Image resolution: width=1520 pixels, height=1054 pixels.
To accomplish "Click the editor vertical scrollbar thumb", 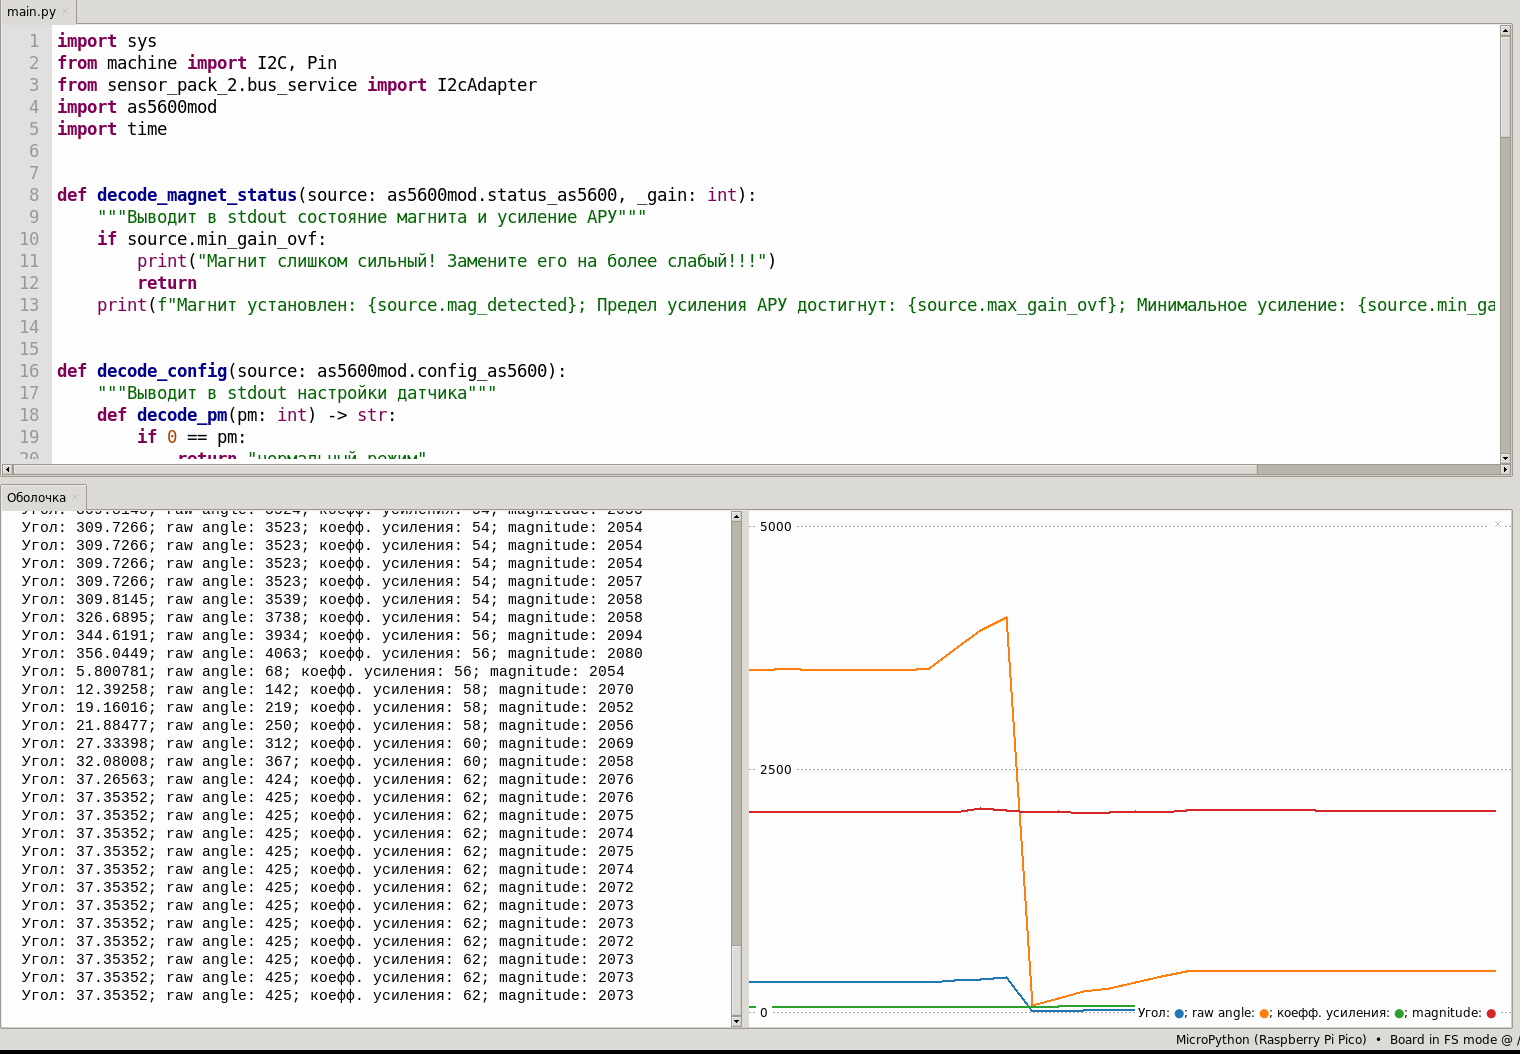I will point(1505,87).
